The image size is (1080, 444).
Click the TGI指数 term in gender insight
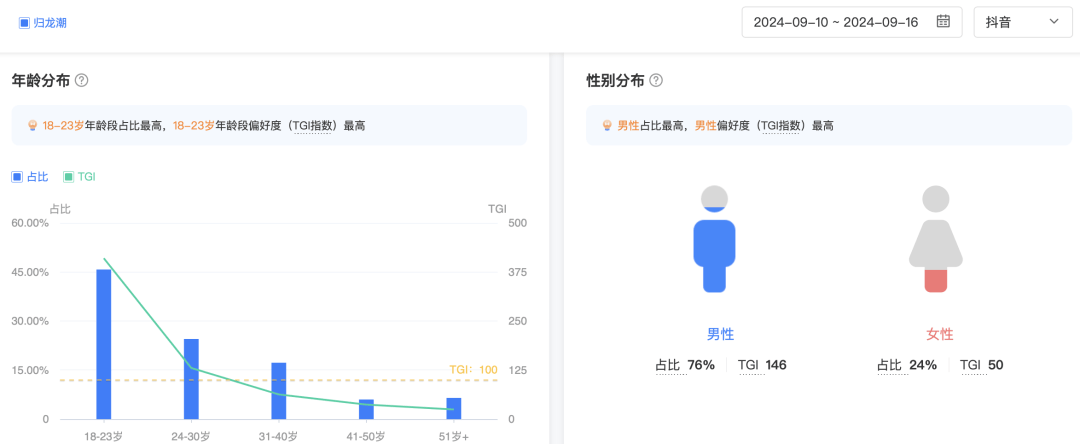pyautogui.click(x=781, y=125)
